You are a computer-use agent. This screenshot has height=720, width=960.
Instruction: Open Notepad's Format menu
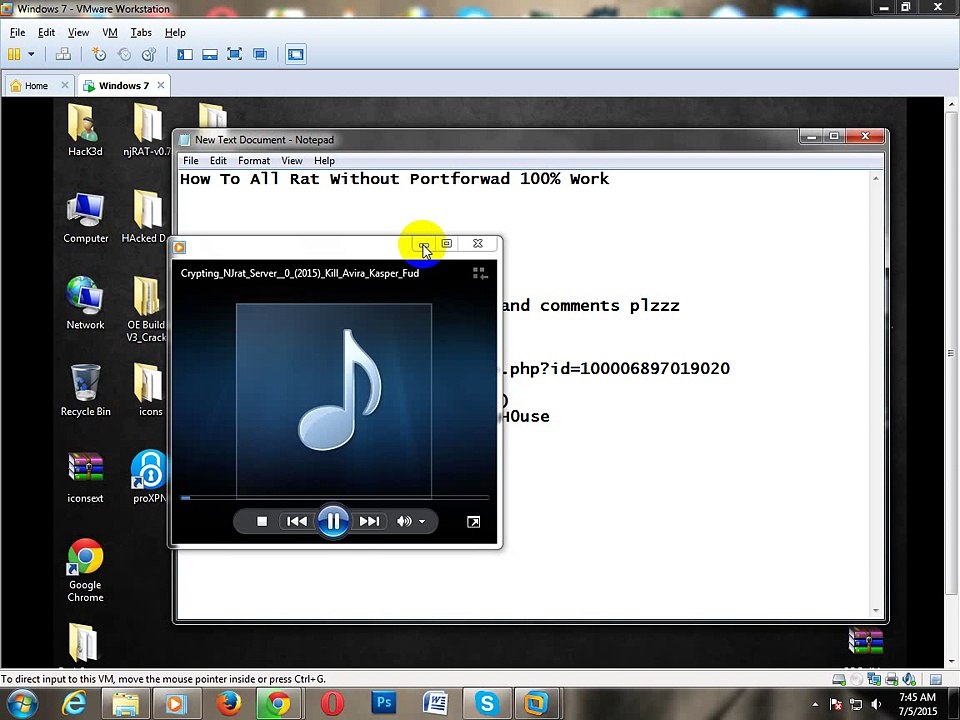pyautogui.click(x=254, y=160)
